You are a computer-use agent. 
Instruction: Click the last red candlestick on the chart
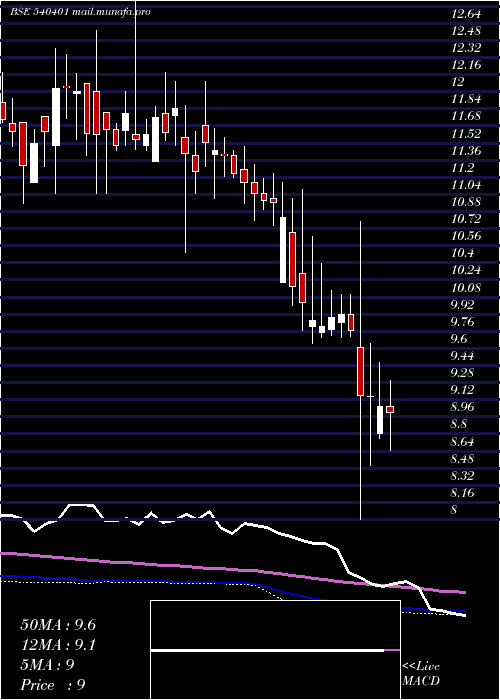[x=390, y=409]
